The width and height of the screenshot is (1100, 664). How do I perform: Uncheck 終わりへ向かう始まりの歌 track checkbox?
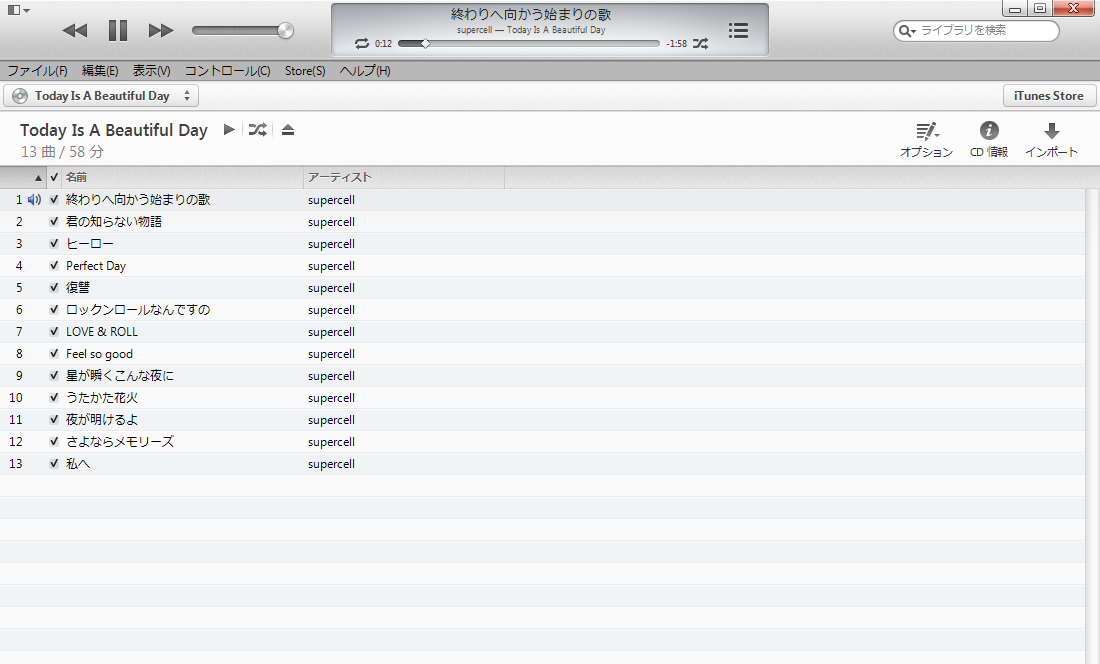[x=54, y=200]
